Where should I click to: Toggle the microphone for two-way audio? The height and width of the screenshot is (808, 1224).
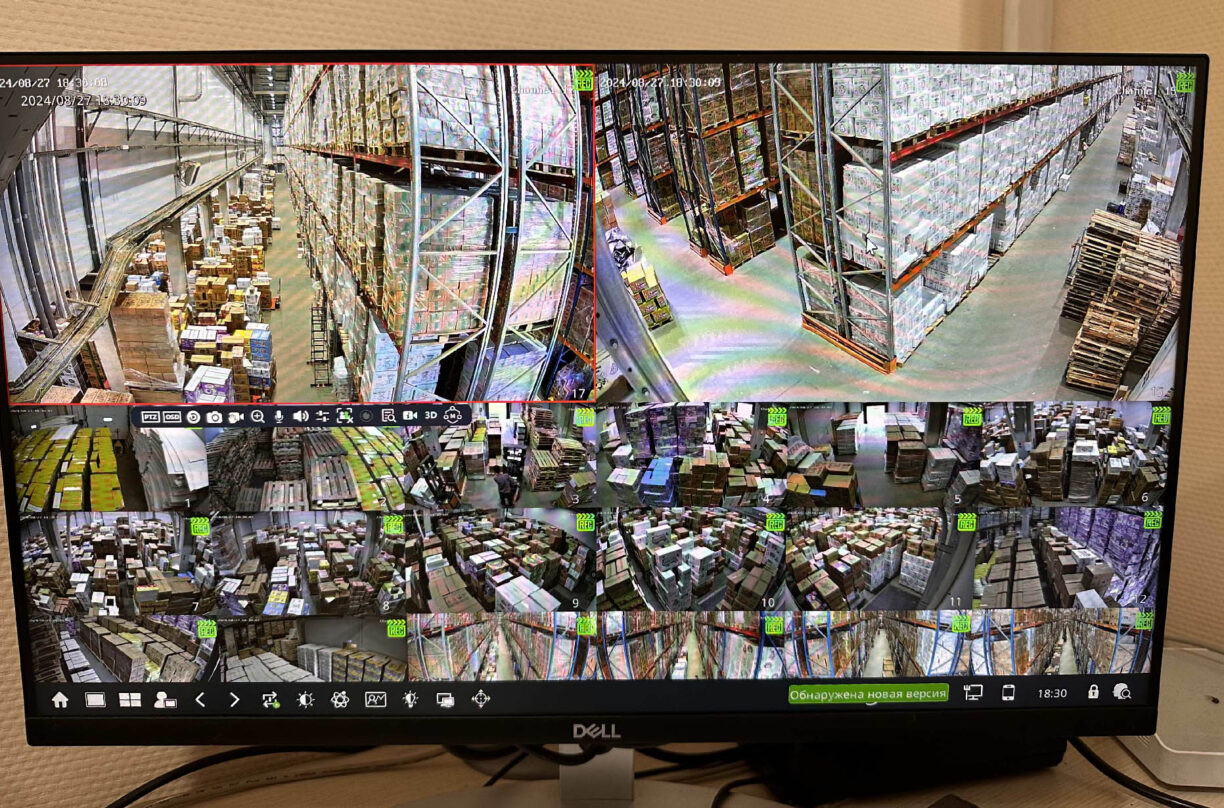click(279, 416)
